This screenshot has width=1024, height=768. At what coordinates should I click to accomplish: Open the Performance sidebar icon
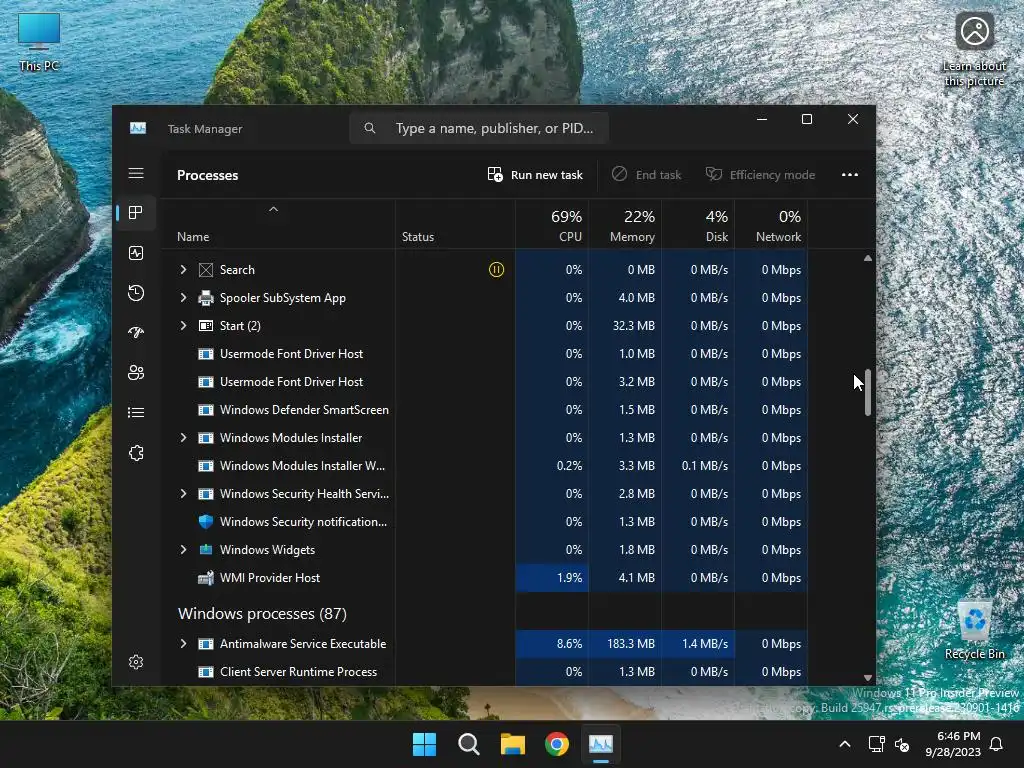click(136, 253)
